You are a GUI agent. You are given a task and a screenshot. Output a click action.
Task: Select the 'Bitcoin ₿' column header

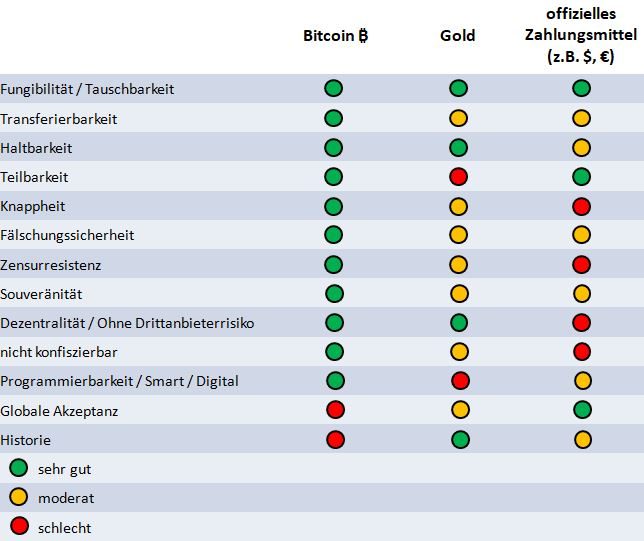[336, 36]
